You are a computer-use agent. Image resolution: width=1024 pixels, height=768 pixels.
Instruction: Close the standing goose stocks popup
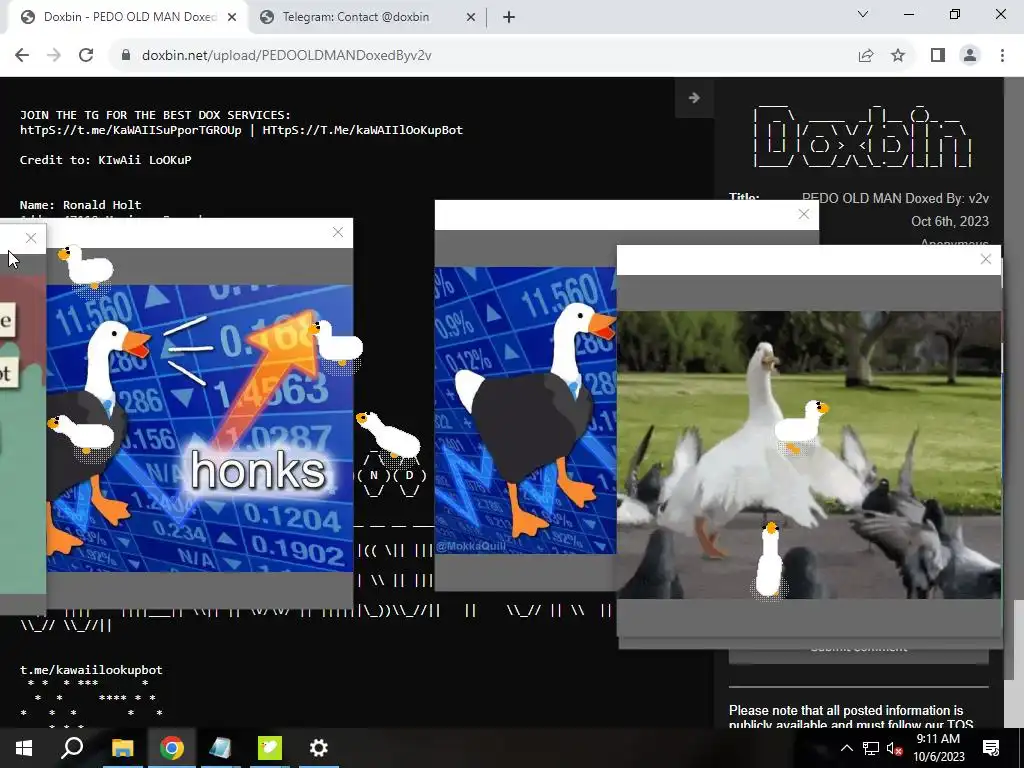[x=804, y=214]
